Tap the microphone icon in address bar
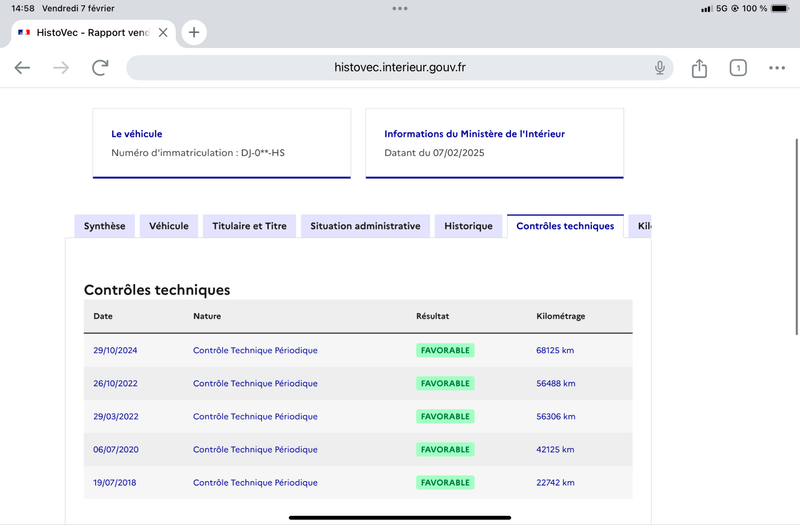800x525 pixels. click(660, 67)
